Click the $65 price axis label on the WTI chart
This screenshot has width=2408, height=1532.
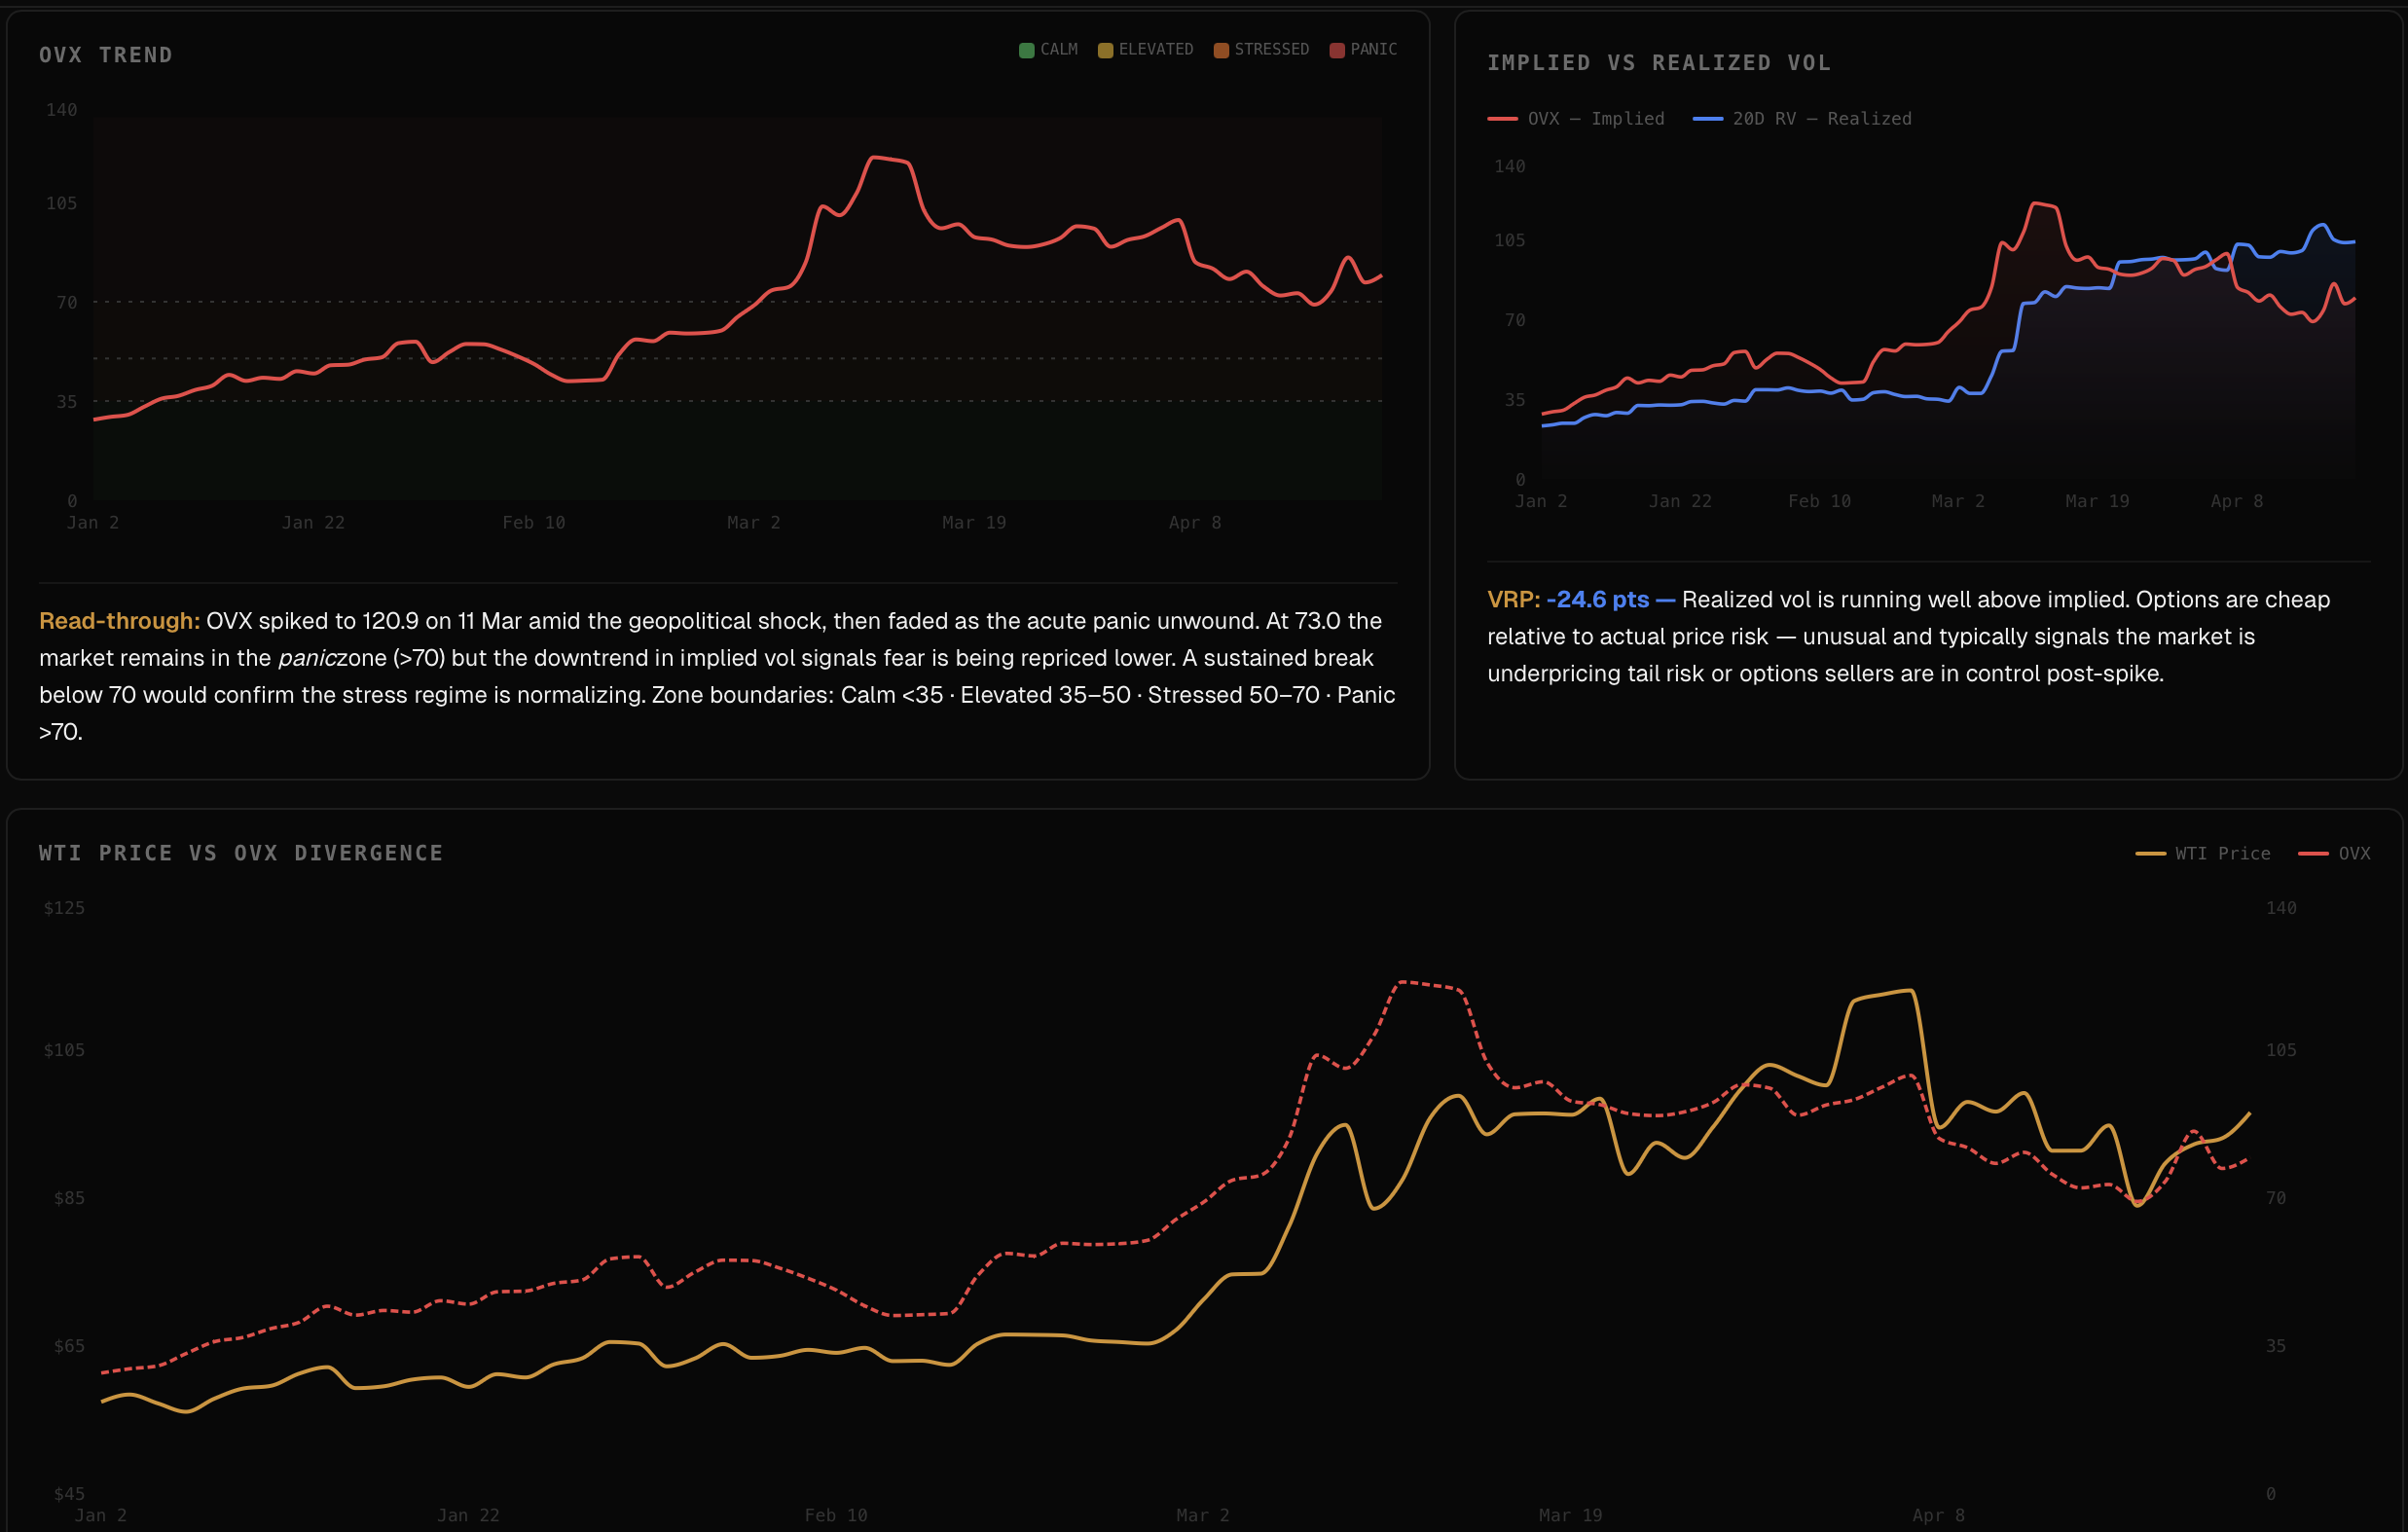coord(69,1347)
